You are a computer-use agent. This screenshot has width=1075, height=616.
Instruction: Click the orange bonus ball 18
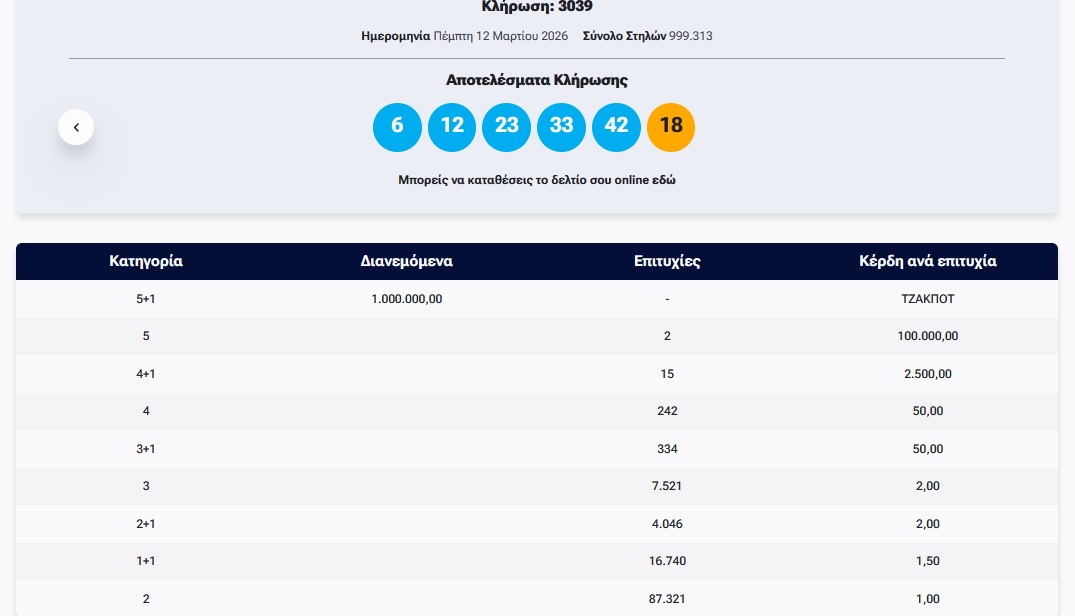tap(671, 127)
